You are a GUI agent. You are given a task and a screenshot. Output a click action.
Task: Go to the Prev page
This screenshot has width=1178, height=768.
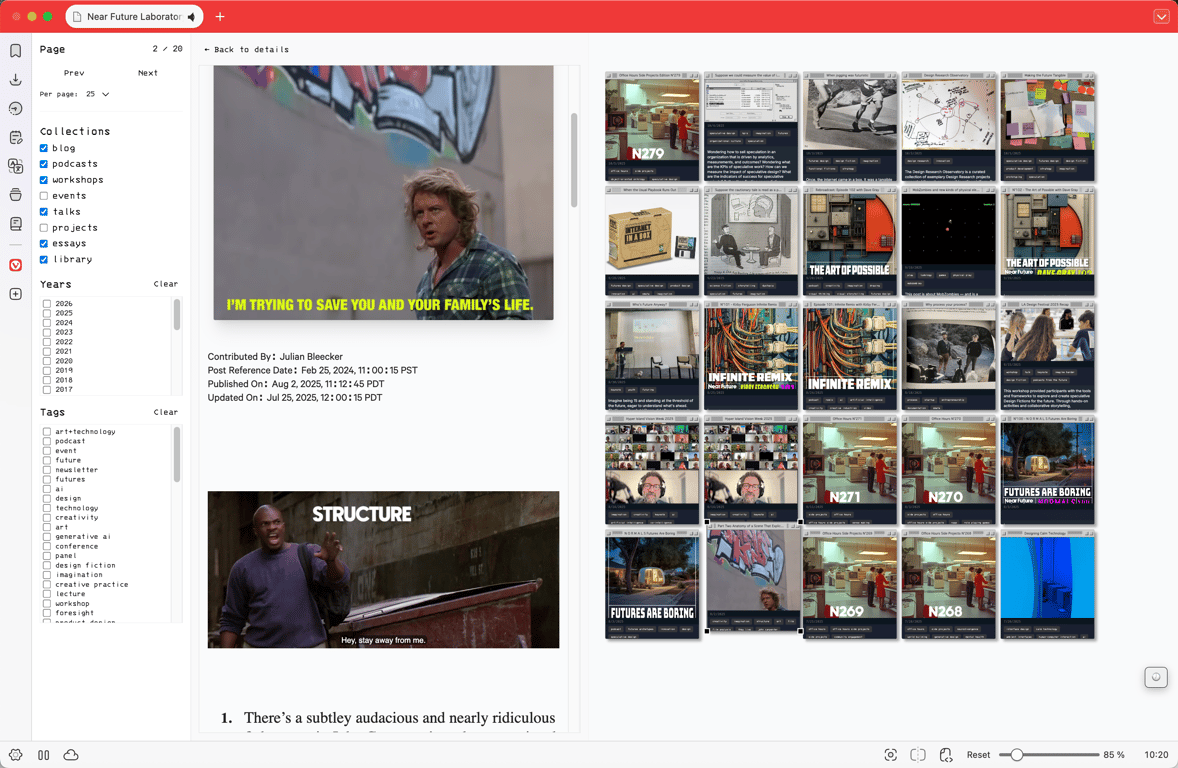pyautogui.click(x=74, y=73)
